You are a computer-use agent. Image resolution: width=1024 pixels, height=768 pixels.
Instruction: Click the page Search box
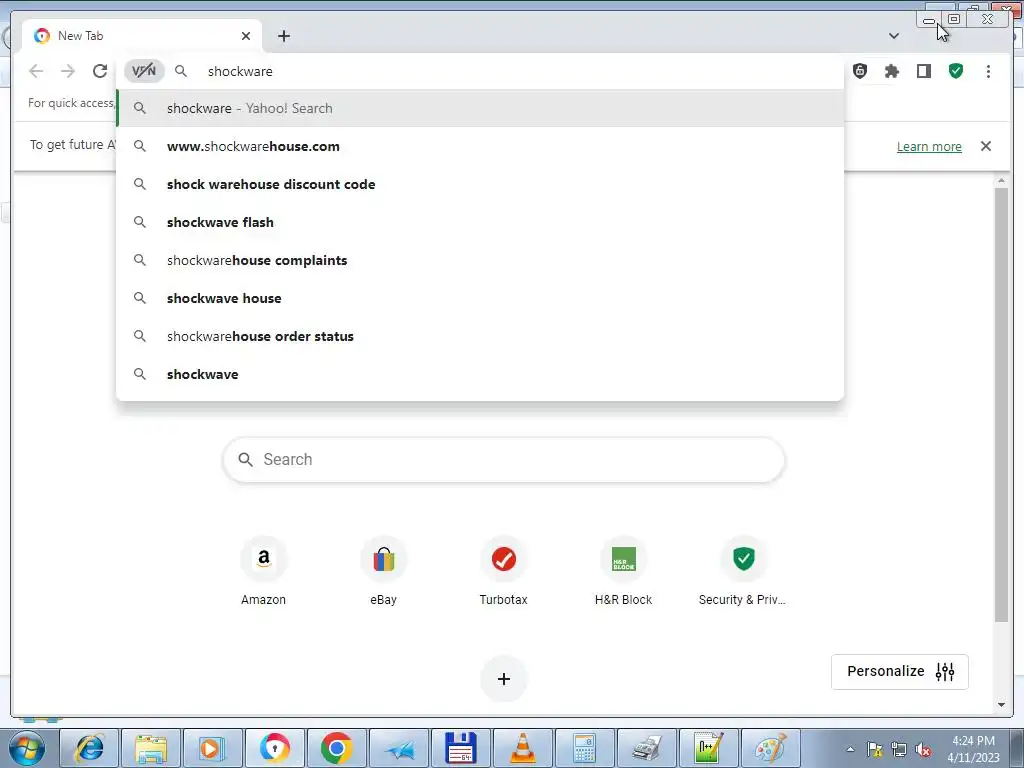(x=504, y=460)
